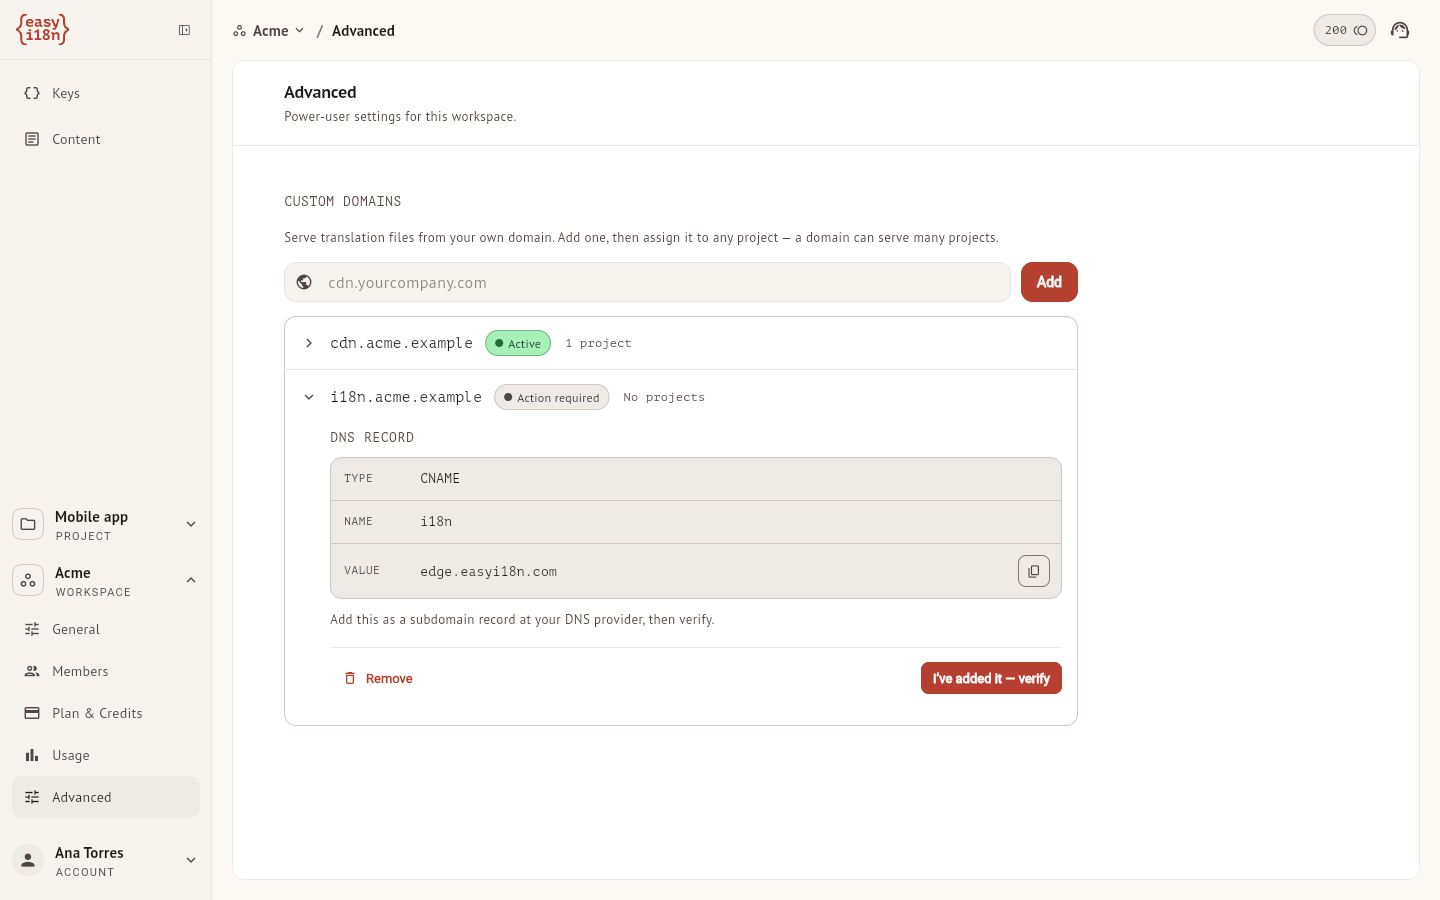Click the Advanced tune icon

click(x=32, y=797)
